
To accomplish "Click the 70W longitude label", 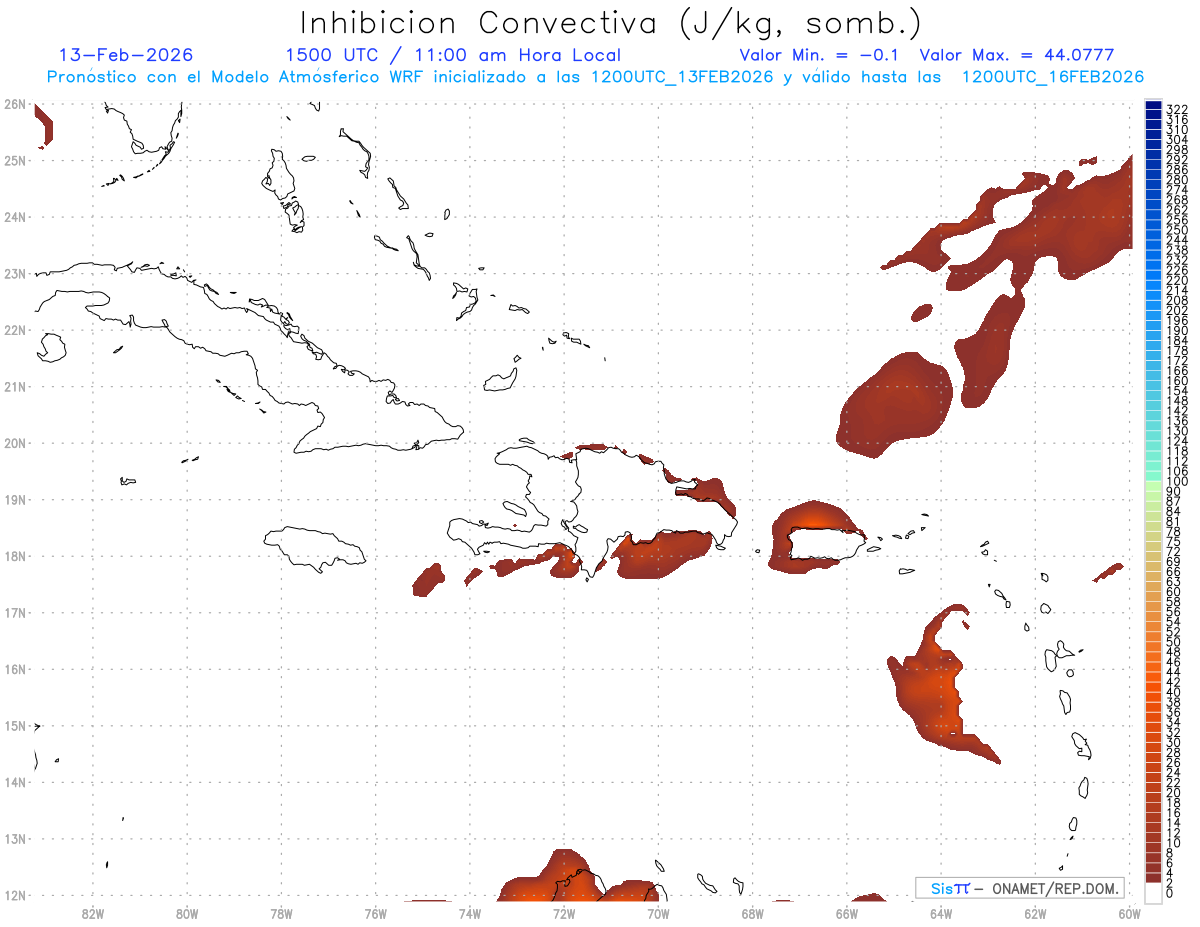I will [x=658, y=913].
